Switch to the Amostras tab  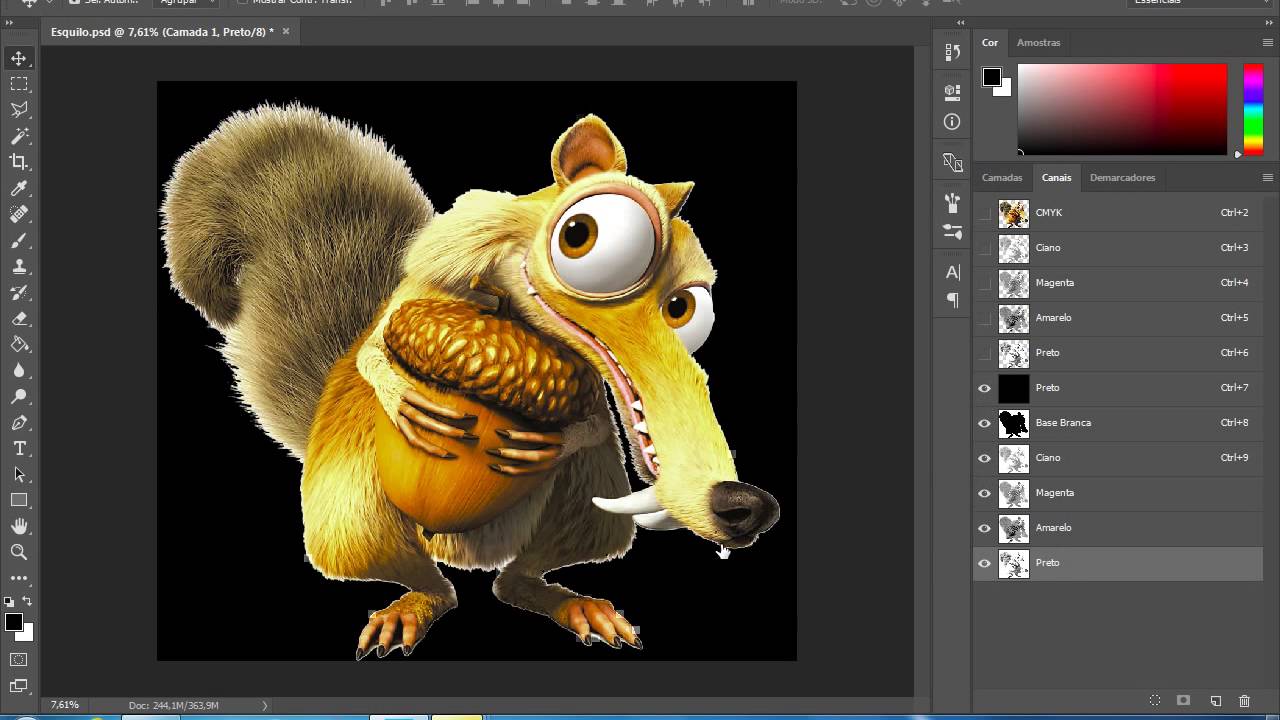coord(1038,43)
